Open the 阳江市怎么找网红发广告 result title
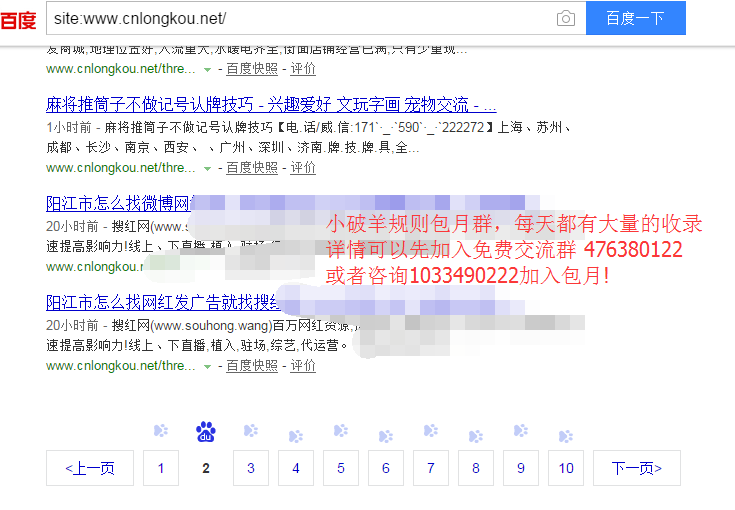This screenshot has height=510, width=735. 163,302
